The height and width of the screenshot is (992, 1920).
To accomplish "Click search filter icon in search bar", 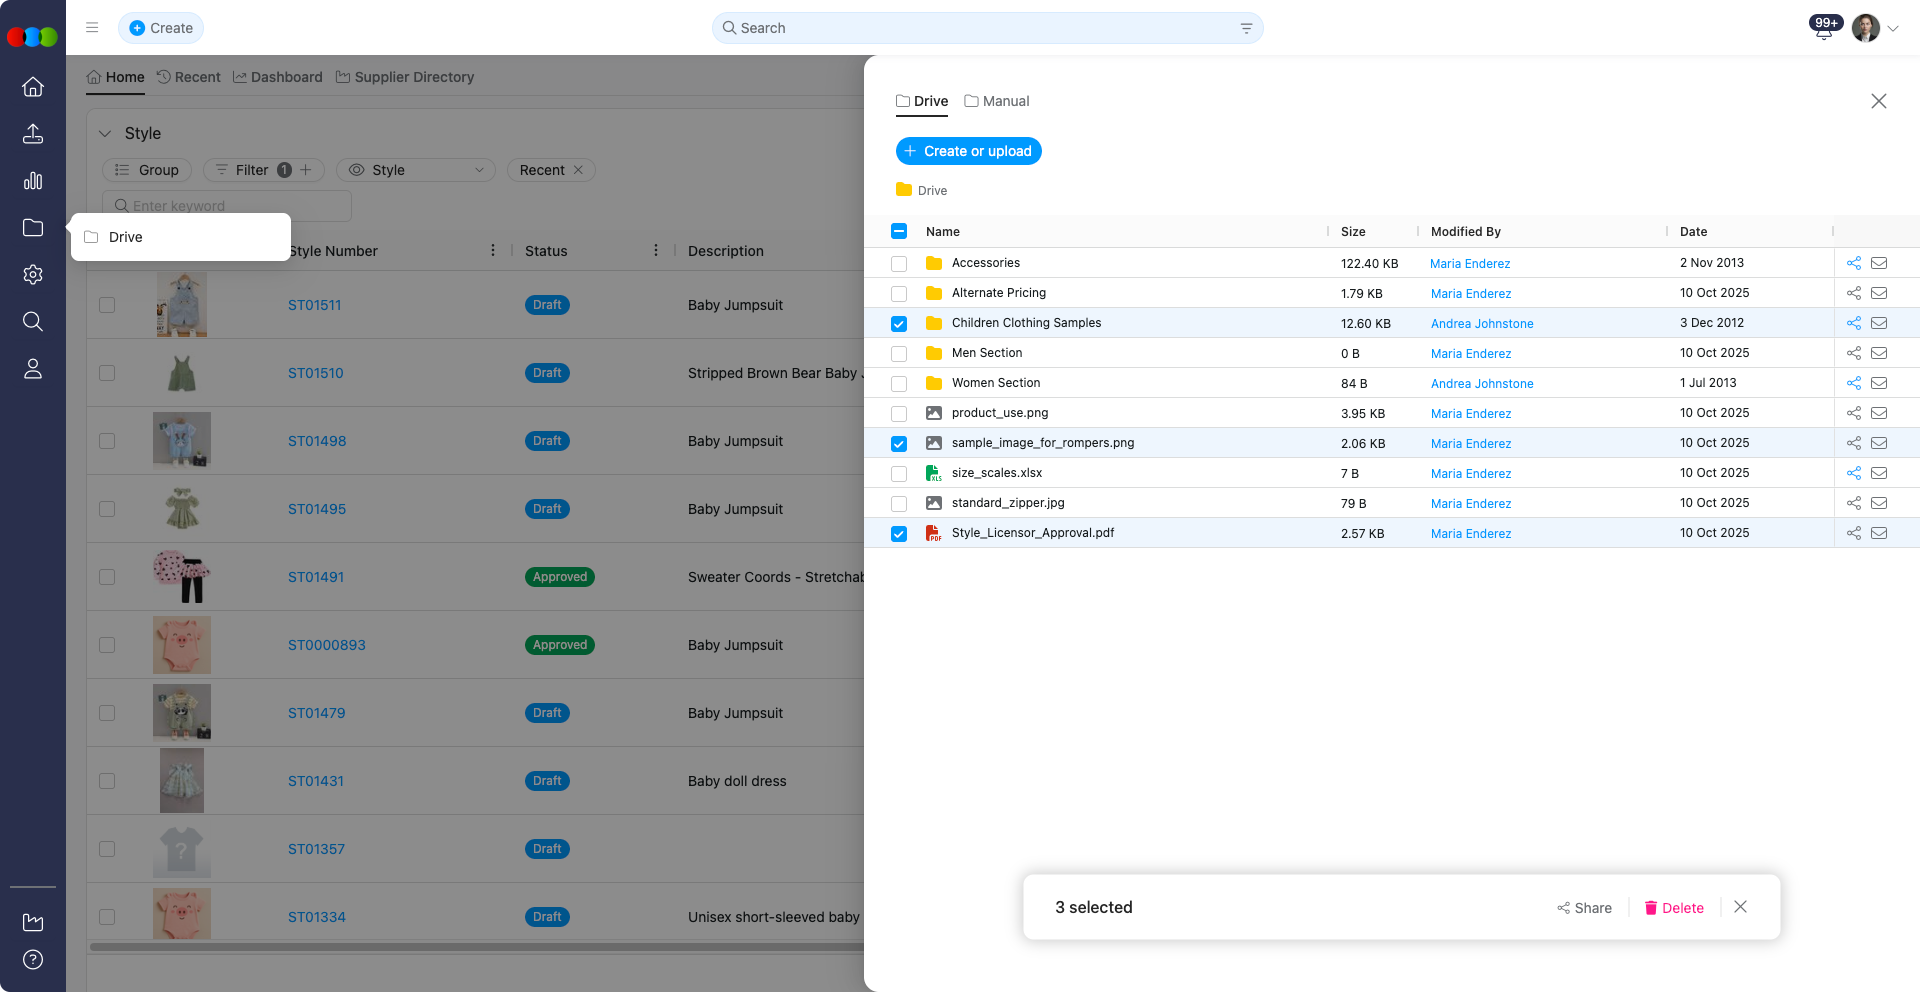I will (x=1246, y=28).
